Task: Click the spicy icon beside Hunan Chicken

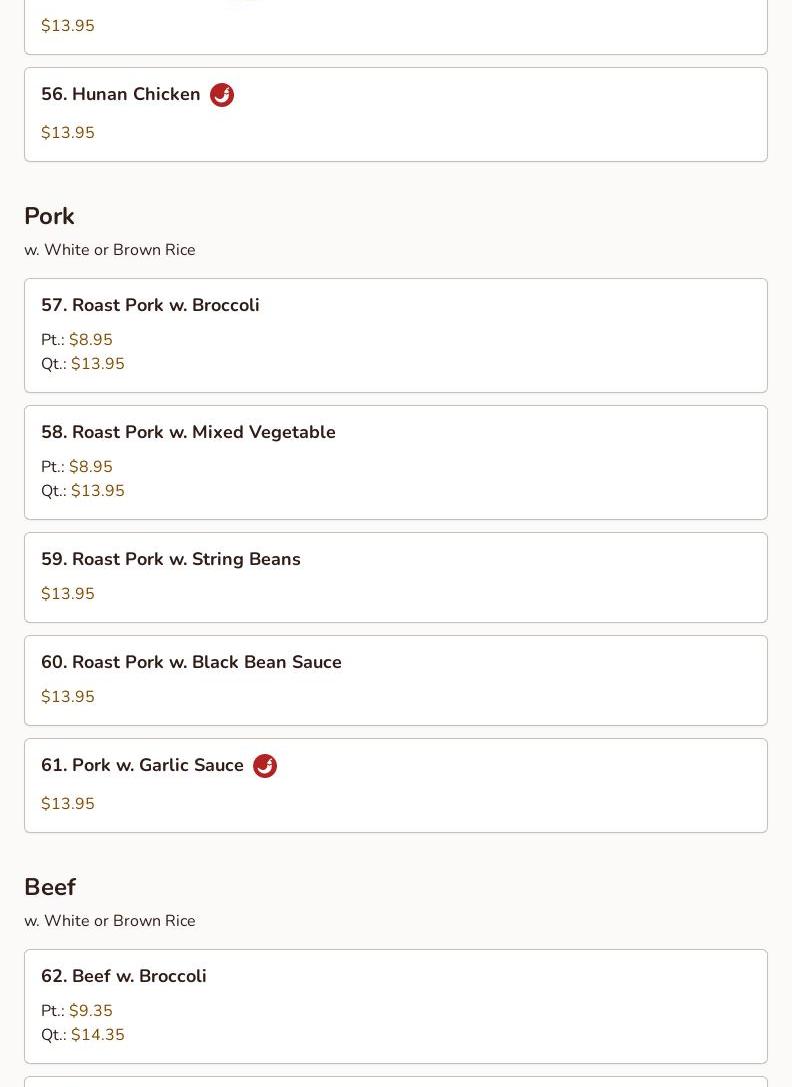Action: pos(222,94)
